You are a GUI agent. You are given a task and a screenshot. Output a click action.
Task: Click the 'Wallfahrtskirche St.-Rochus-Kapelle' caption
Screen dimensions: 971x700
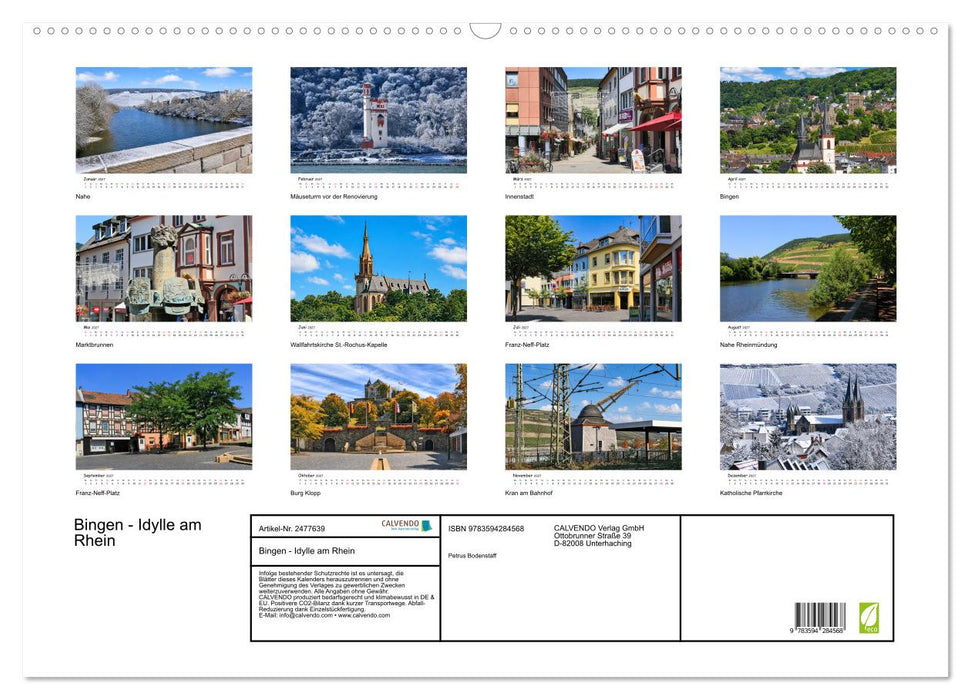[339, 344]
